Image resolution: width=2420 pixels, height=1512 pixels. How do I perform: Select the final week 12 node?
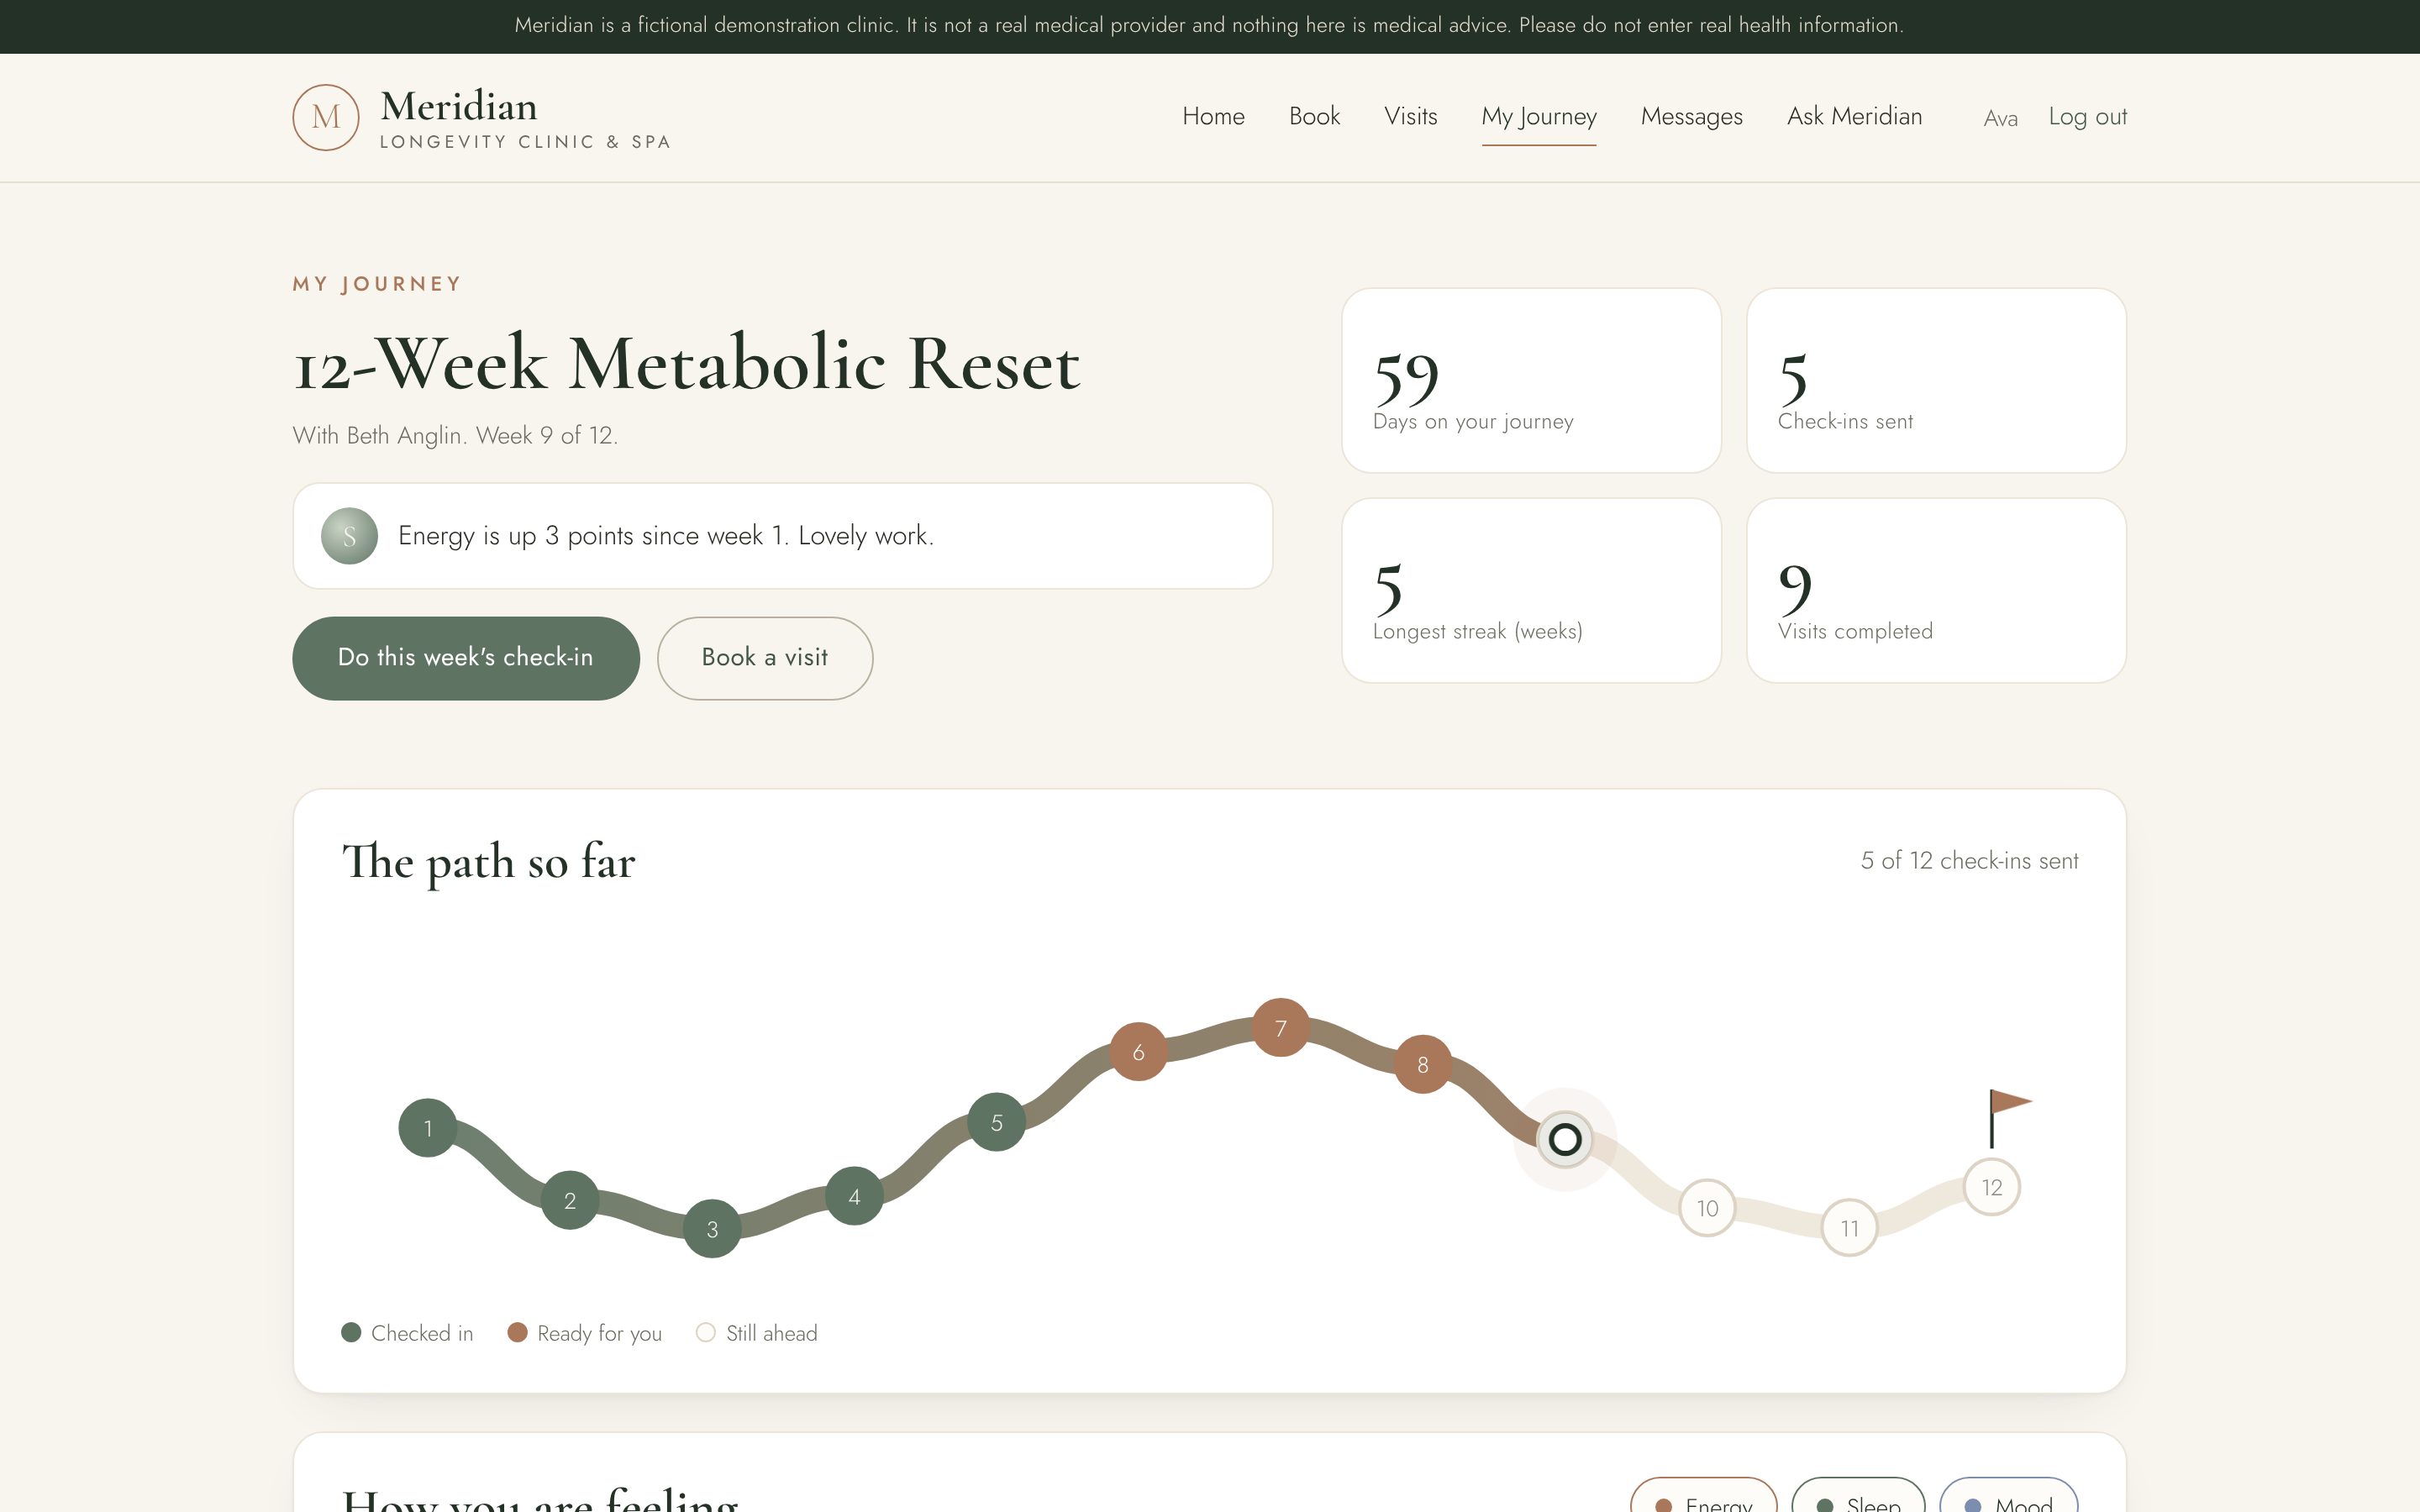pos(1991,1187)
